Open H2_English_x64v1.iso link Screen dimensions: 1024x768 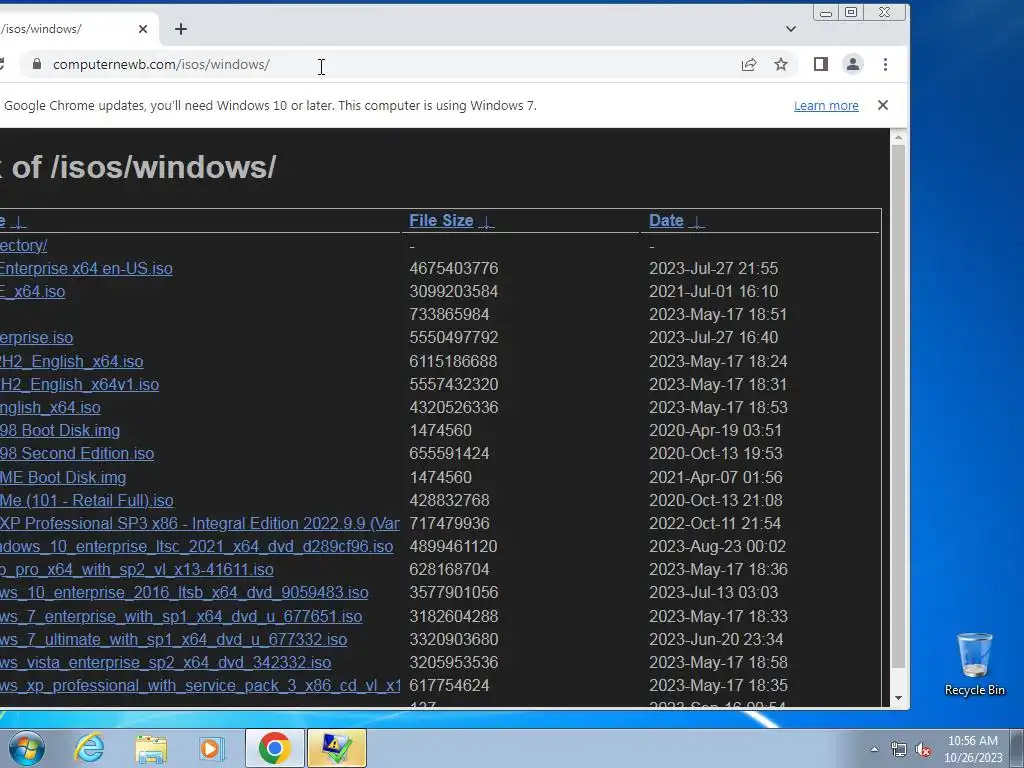pyautogui.click(x=80, y=384)
